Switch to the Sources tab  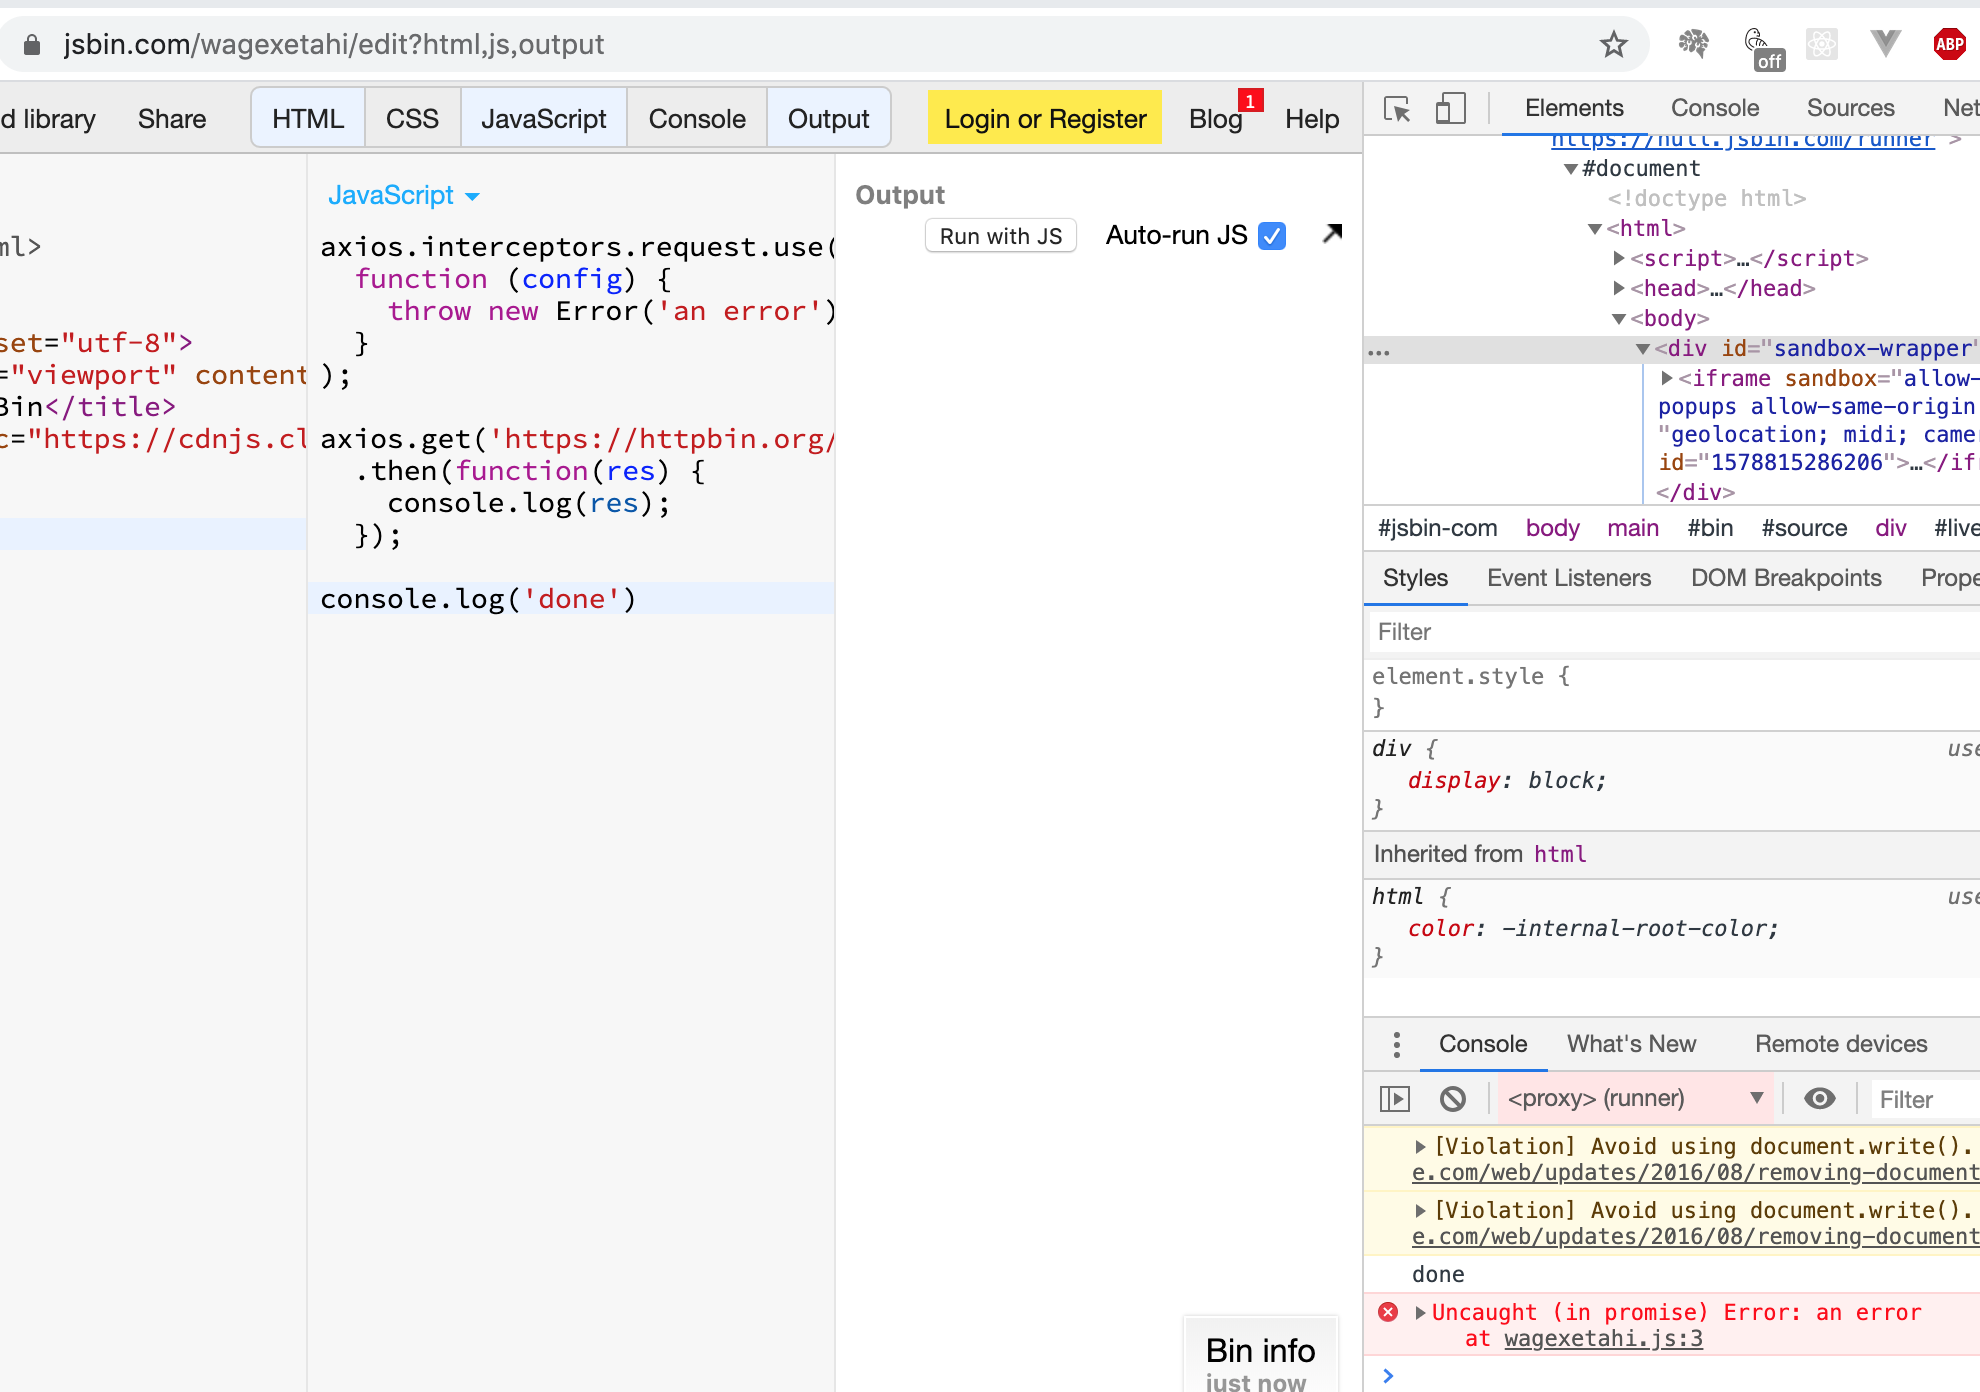pyautogui.click(x=1850, y=108)
